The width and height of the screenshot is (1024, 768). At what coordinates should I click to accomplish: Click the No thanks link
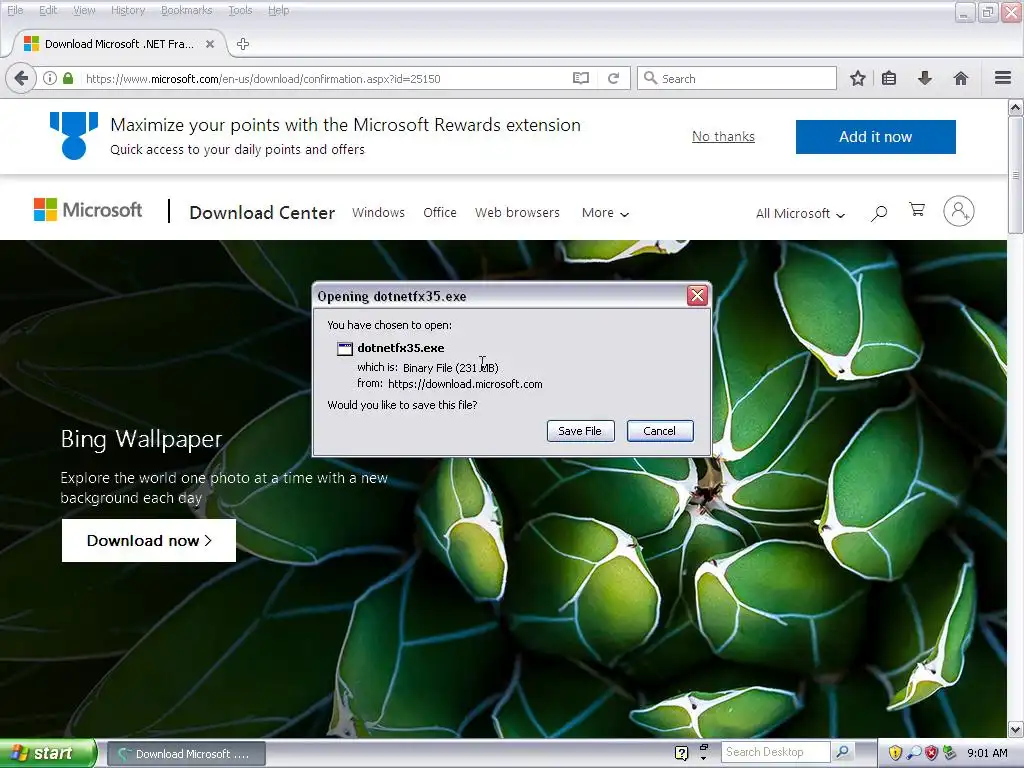(723, 136)
